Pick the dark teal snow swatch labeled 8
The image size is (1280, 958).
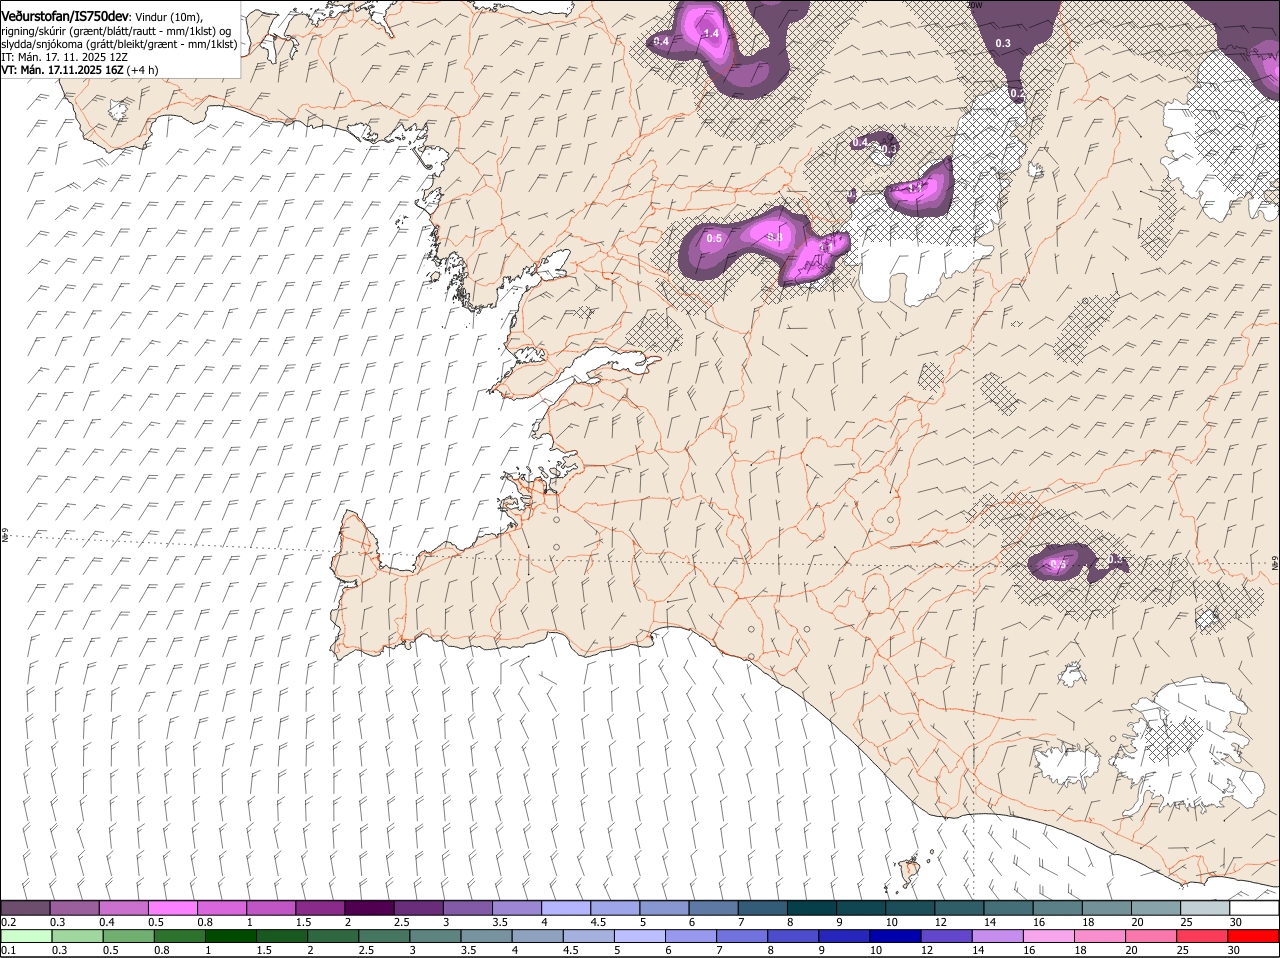tap(810, 907)
